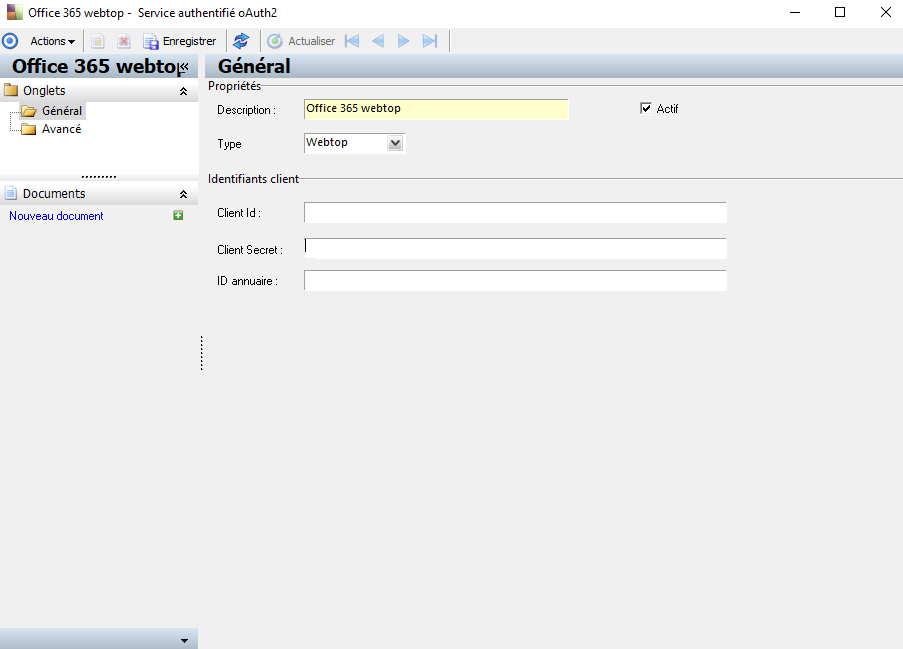Focus the Client Secret field
This screenshot has width=903, height=649.
click(515, 248)
